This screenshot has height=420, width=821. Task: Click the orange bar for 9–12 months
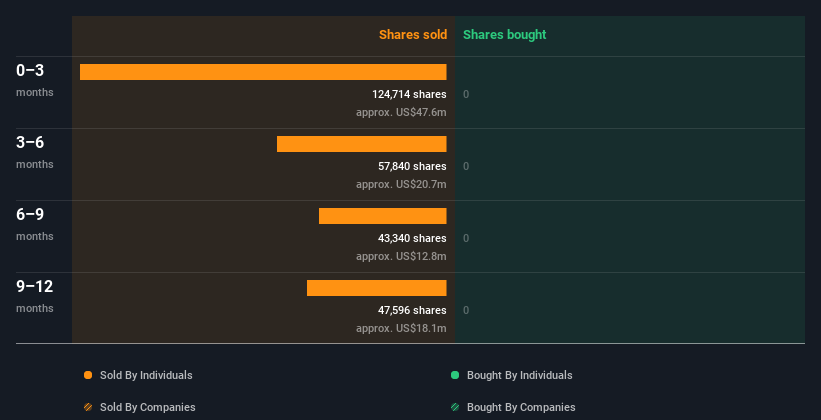point(376,288)
